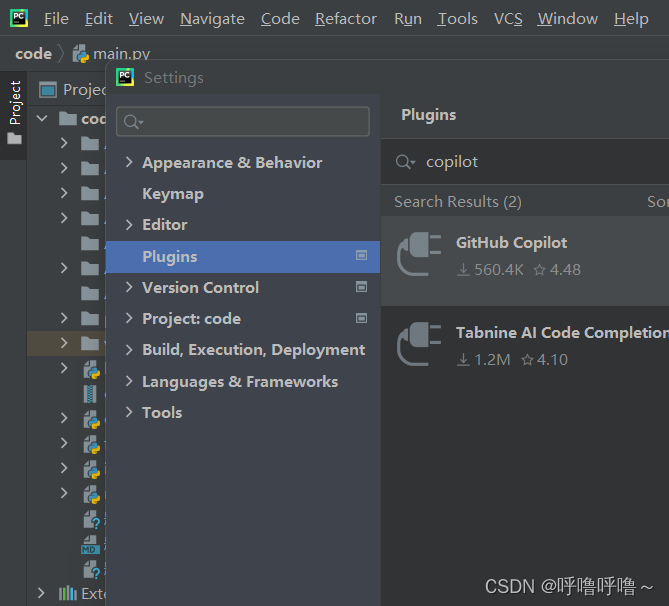Collapse the root code folder in Project tree
The height and width of the screenshot is (606, 669).
[x=42, y=118]
